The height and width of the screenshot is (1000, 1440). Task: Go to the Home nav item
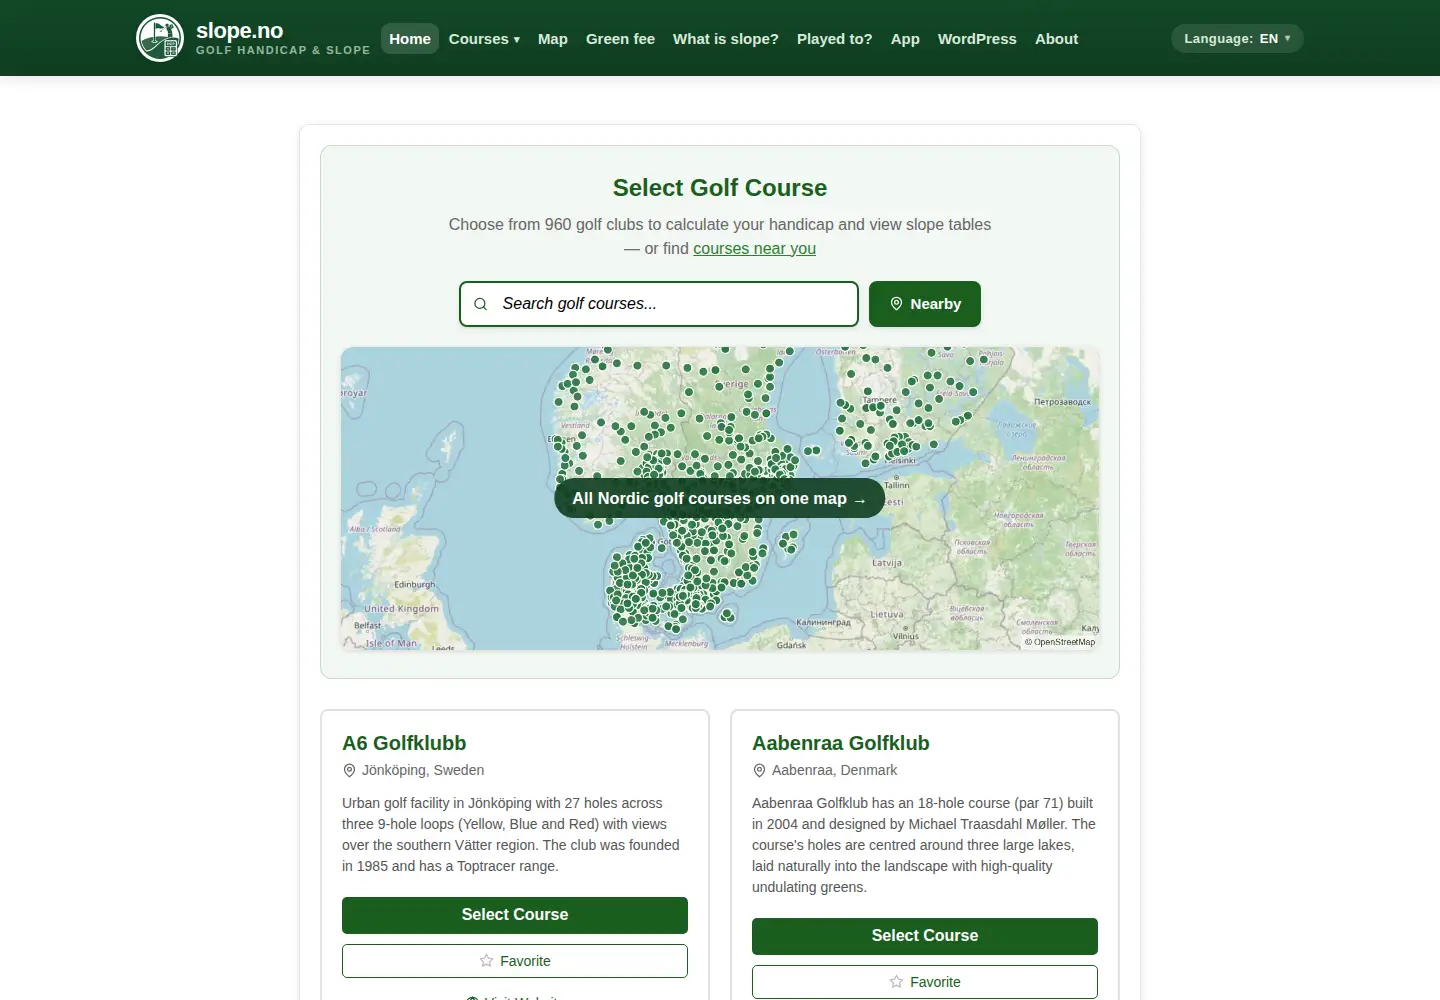pos(410,39)
